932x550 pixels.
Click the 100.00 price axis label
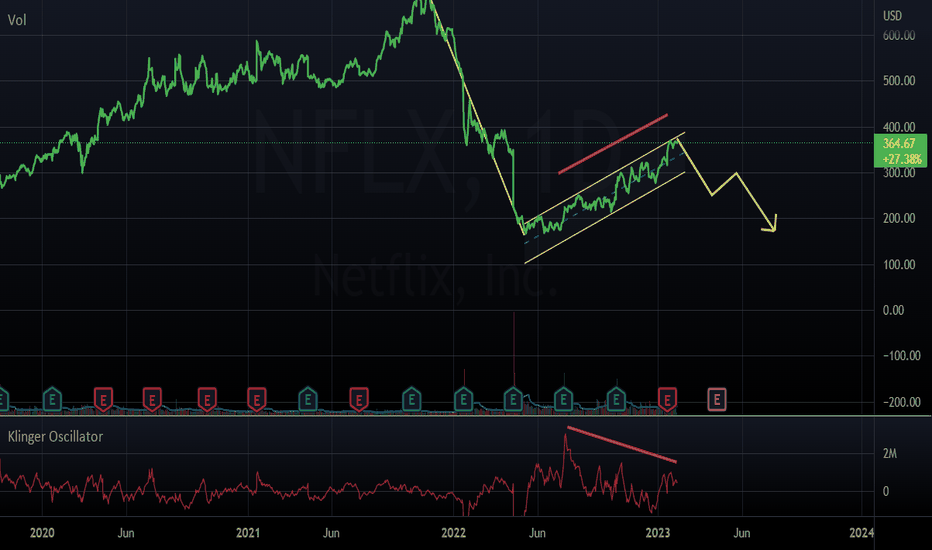(899, 265)
